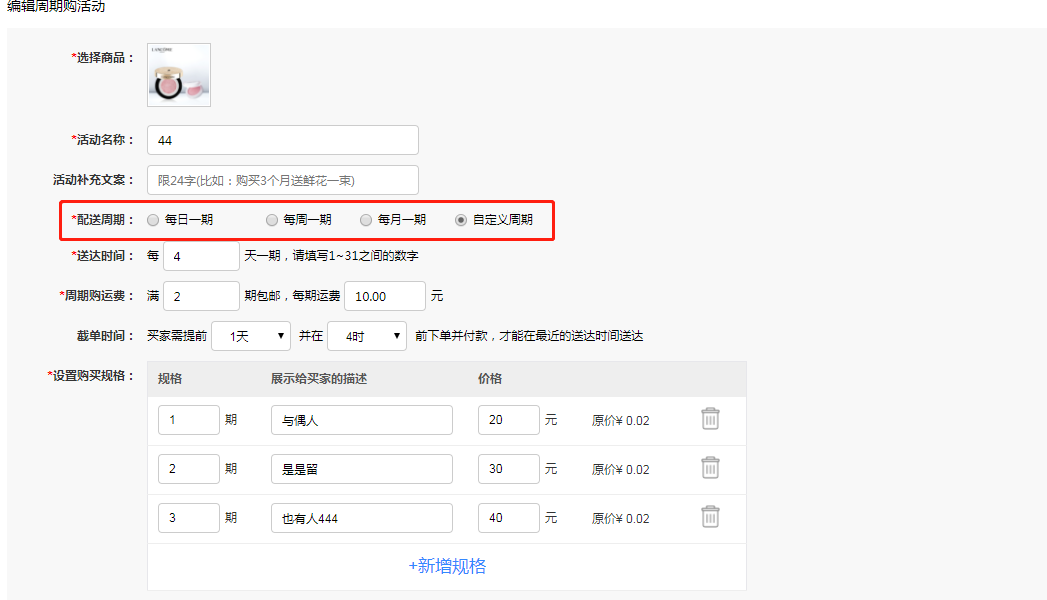Select the 自定义周期 radio button

(x=459, y=219)
